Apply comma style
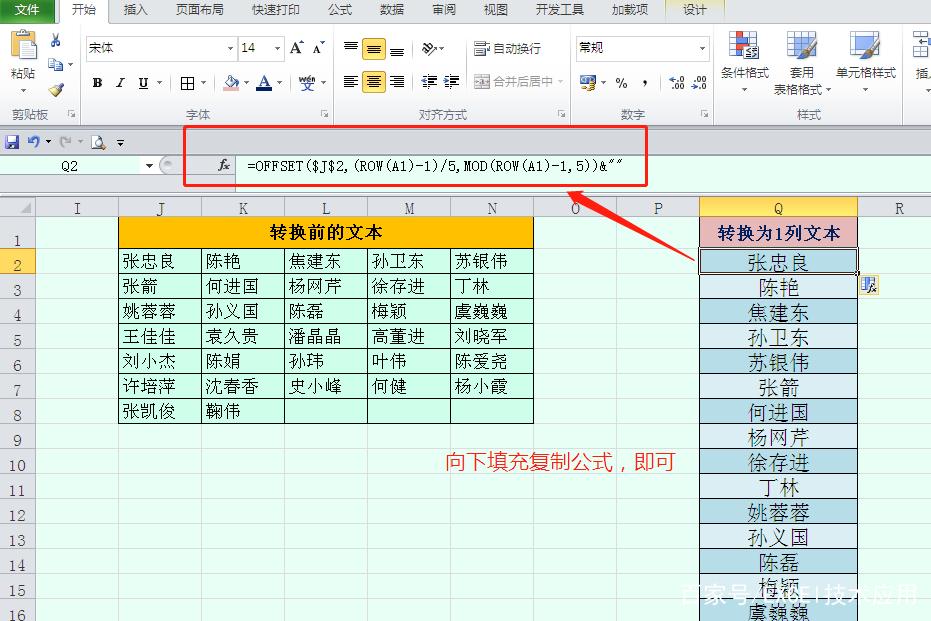Image resolution: width=931 pixels, height=621 pixels. pyautogui.click(x=645, y=83)
